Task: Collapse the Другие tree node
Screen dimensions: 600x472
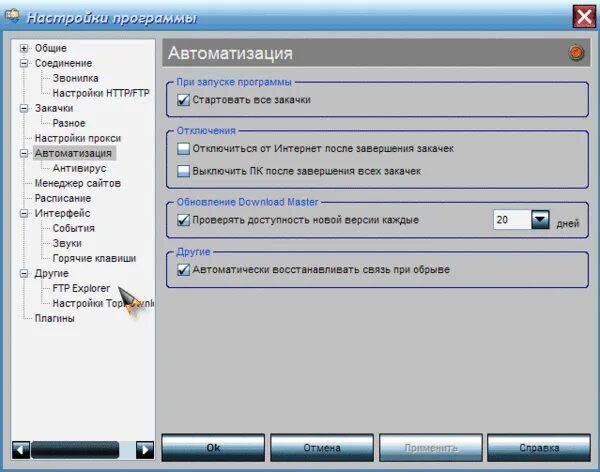Action: 24,273
